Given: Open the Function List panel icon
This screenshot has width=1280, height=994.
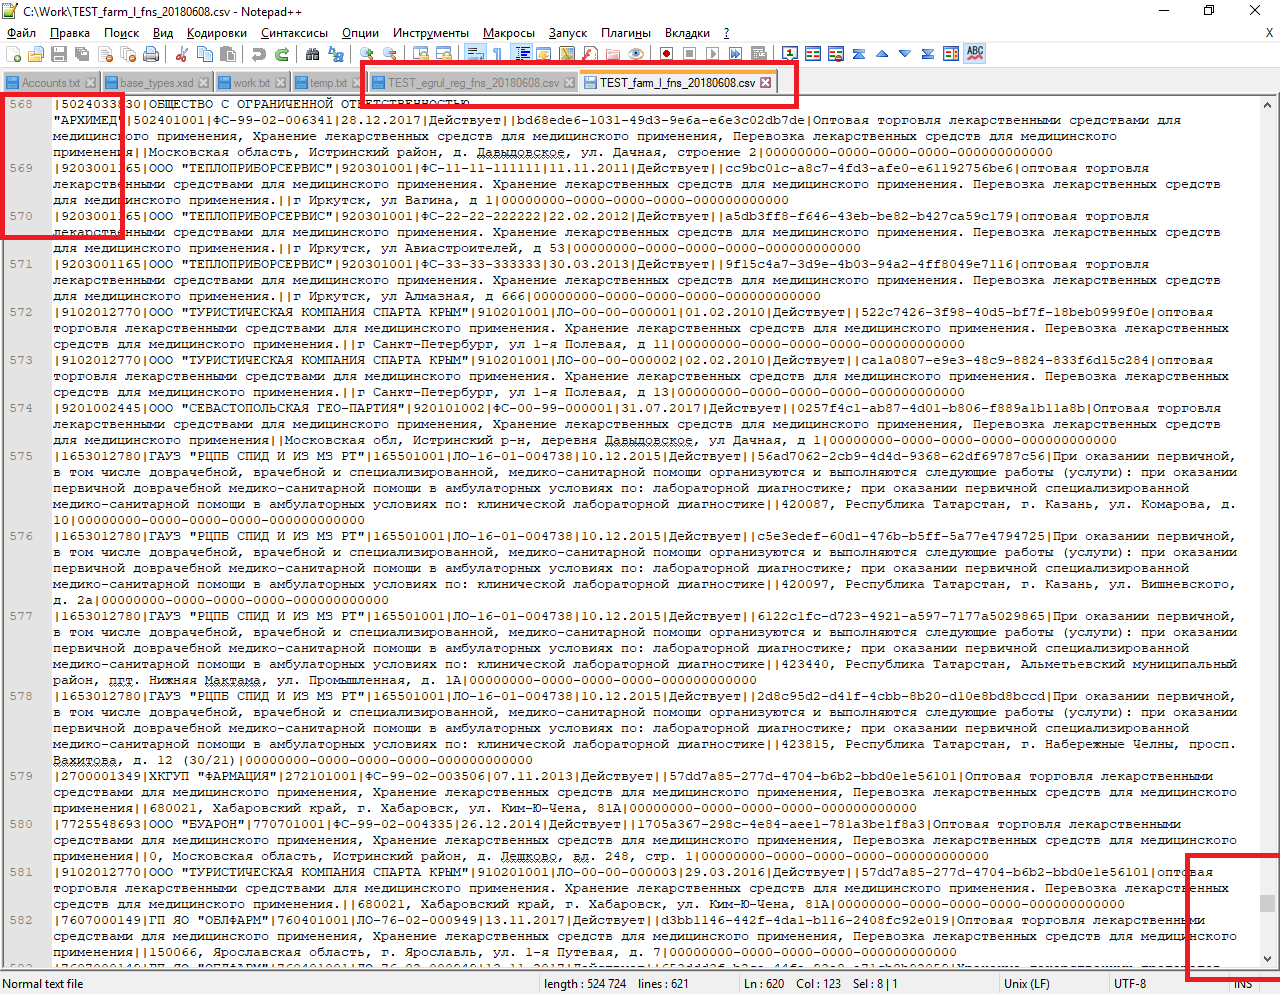Looking at the screenshot, I should (x=589, y=54).
